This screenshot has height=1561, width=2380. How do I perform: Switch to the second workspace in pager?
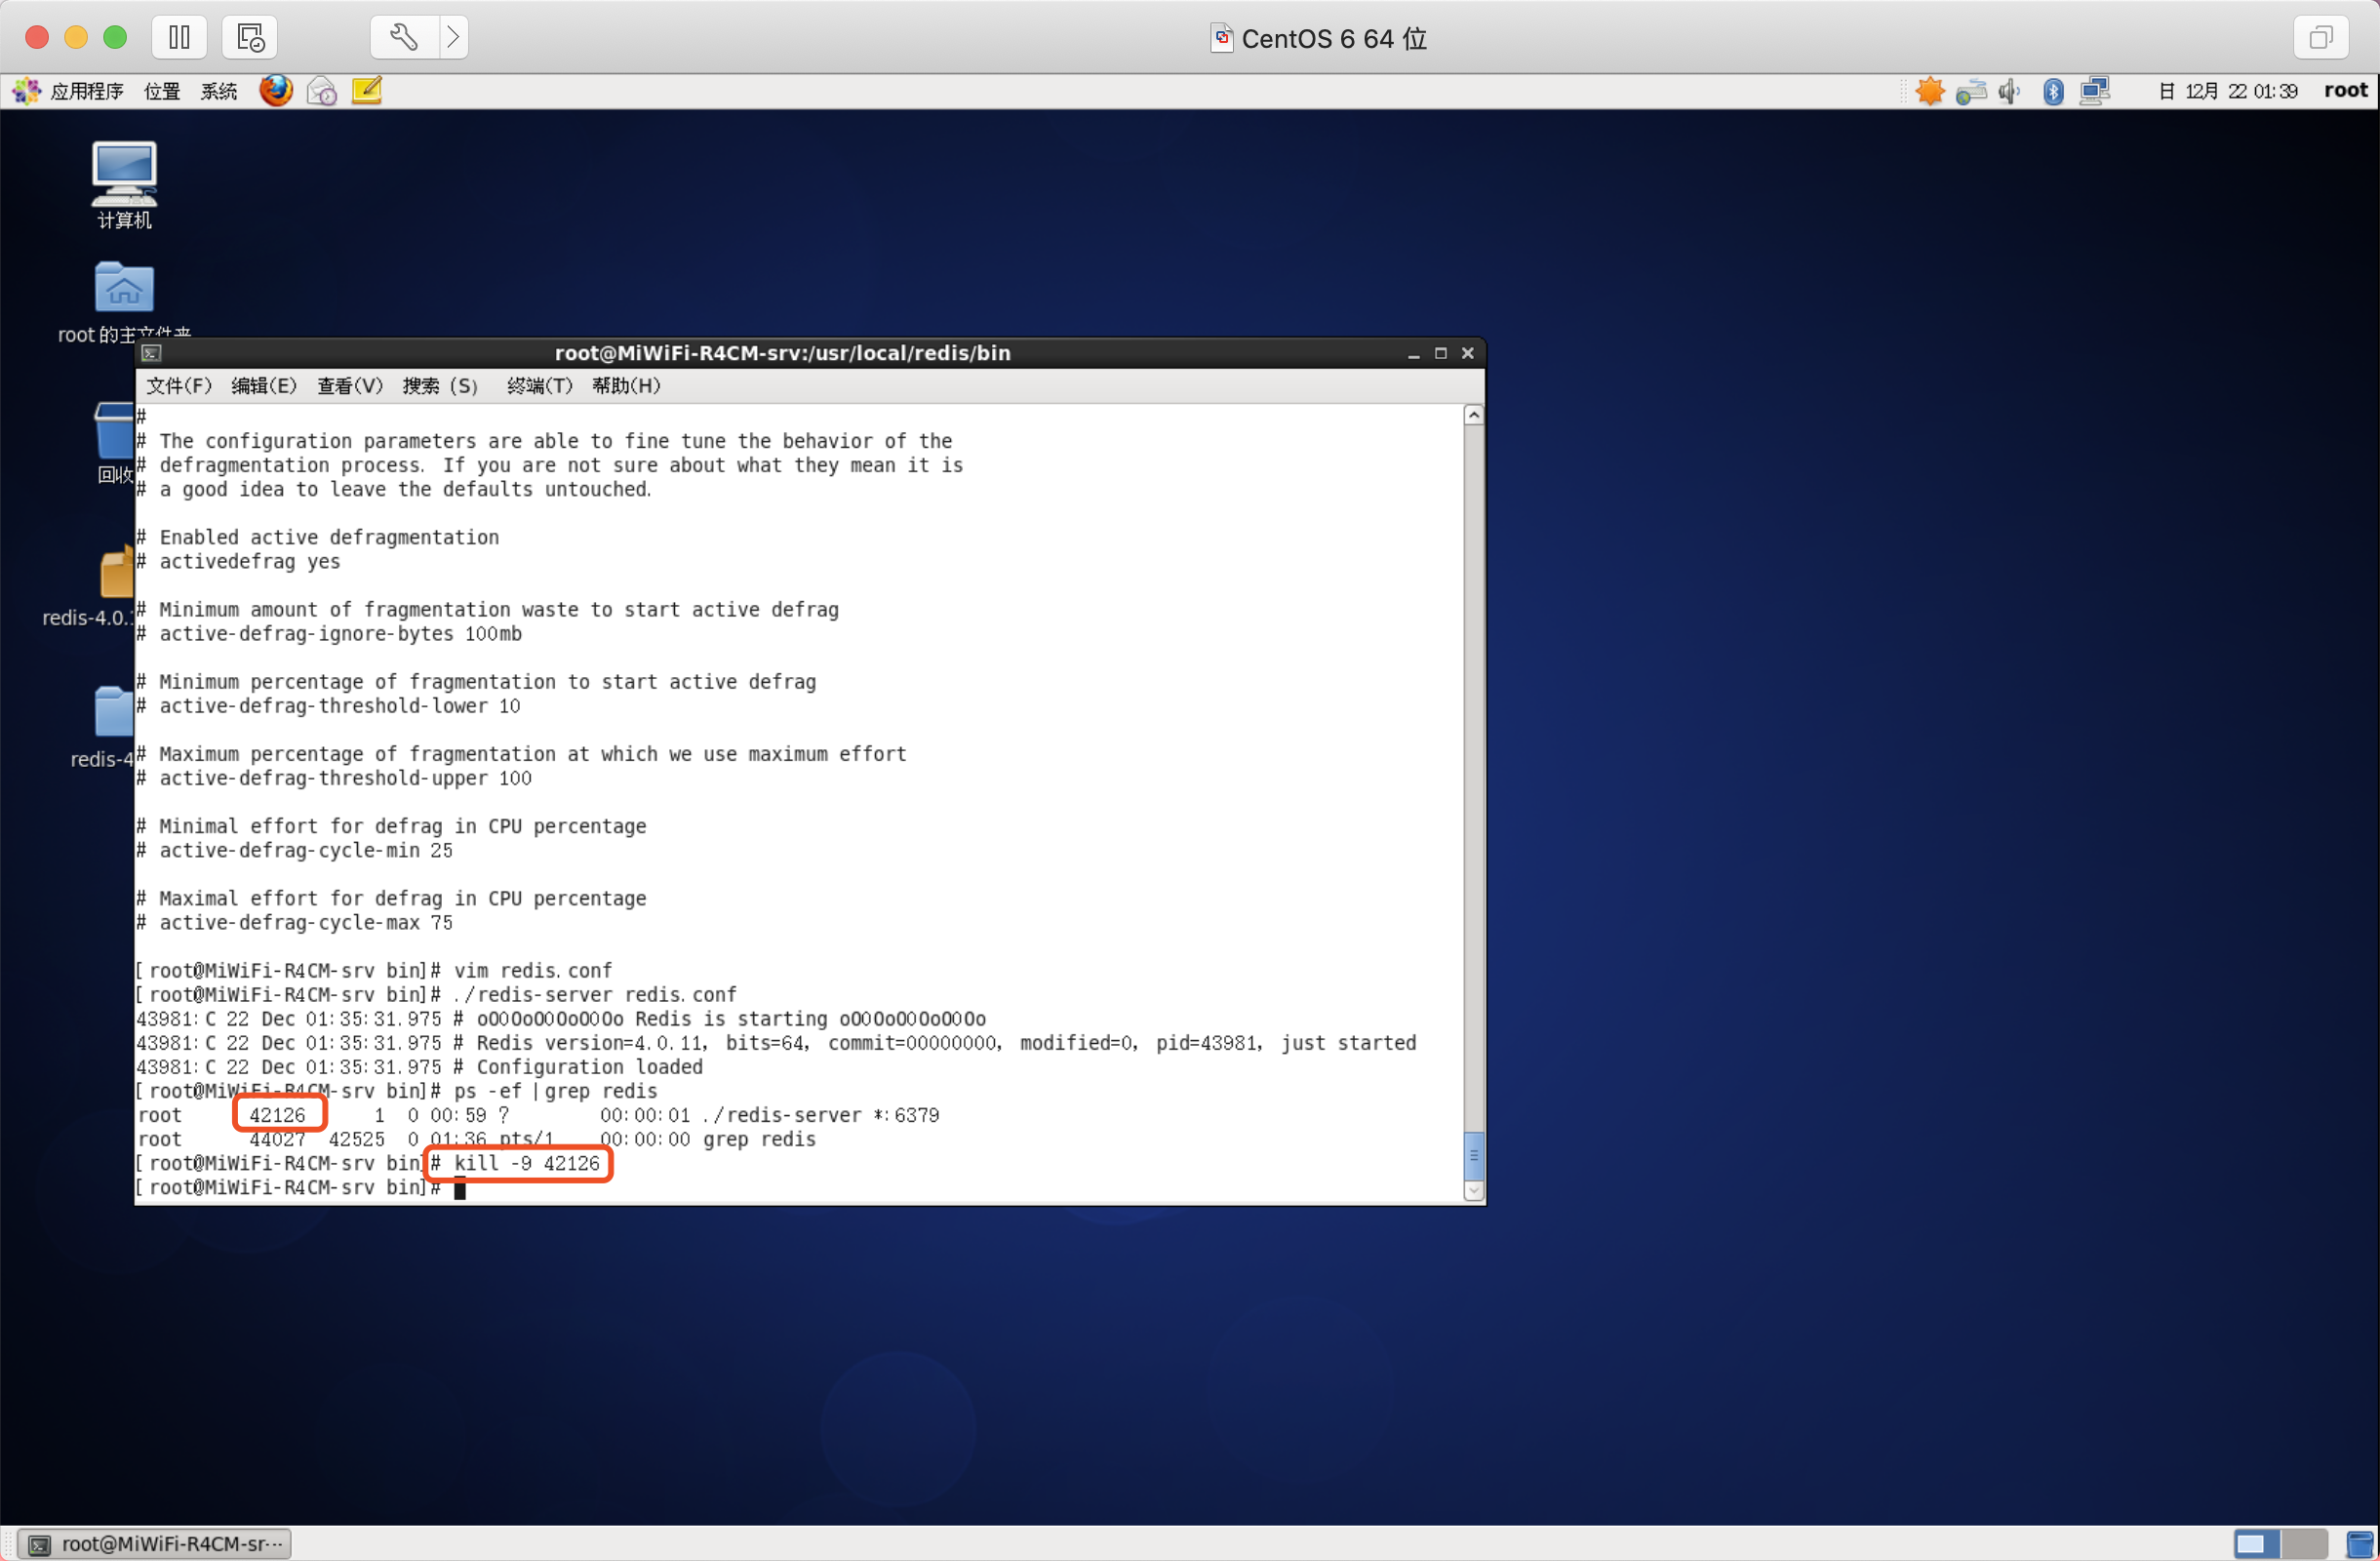(2304, 1543)
